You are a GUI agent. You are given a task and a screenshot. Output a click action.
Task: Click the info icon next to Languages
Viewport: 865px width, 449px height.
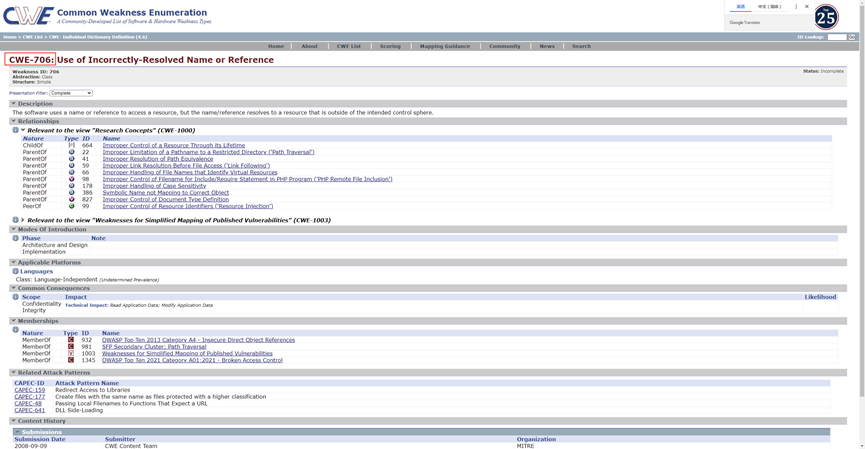click(x=16, y=271)
